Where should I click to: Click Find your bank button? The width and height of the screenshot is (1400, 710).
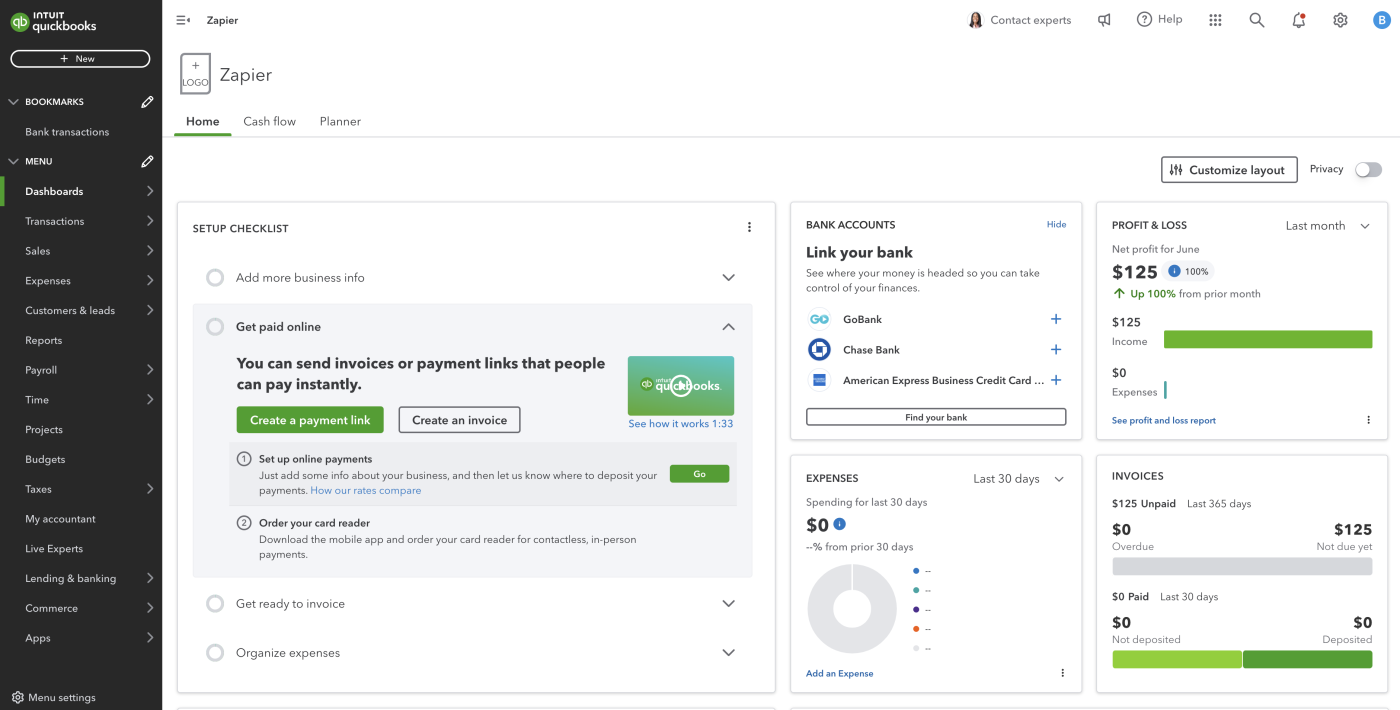pyautogui.click(x=936, y=417)
